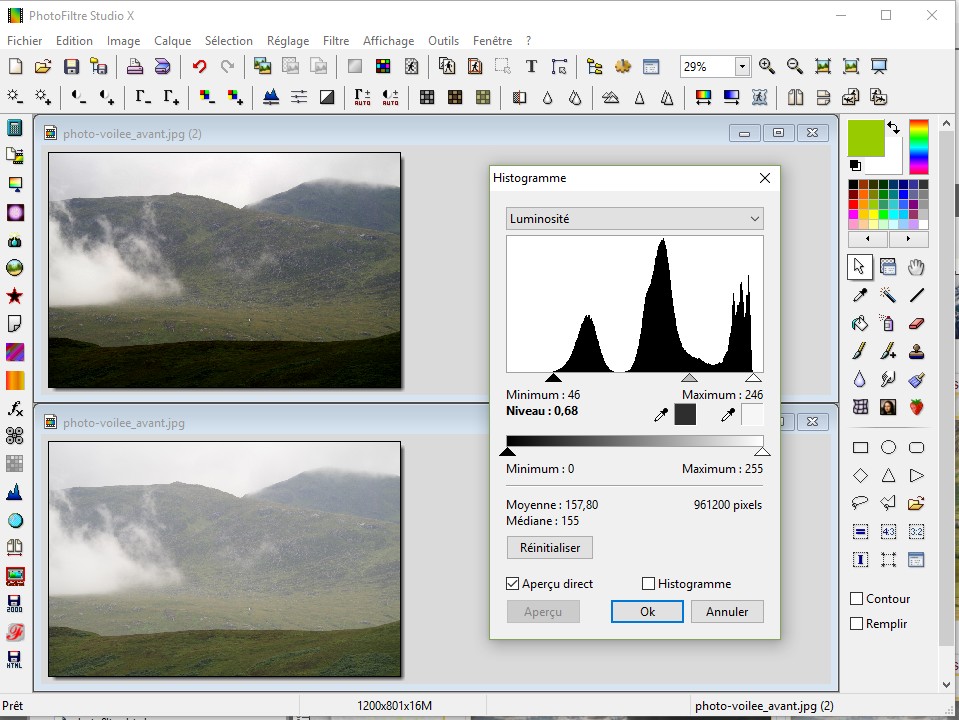Click the Fullscreen monitor icon

[x=879, y=66]
